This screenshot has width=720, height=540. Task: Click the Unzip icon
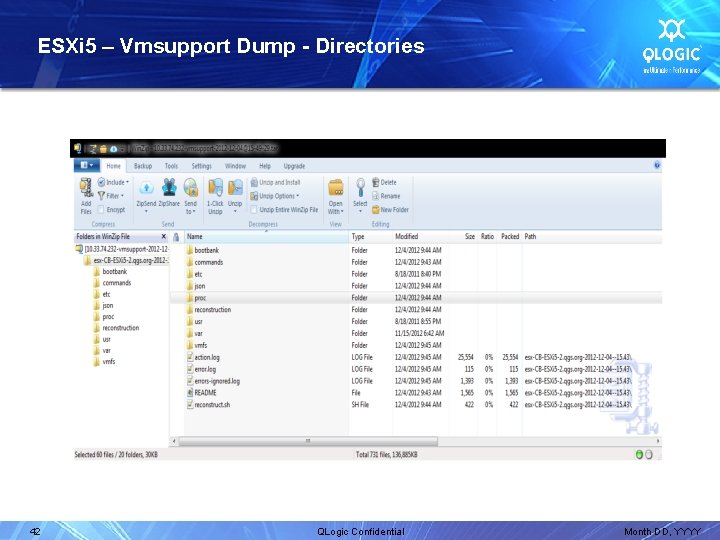235,188
